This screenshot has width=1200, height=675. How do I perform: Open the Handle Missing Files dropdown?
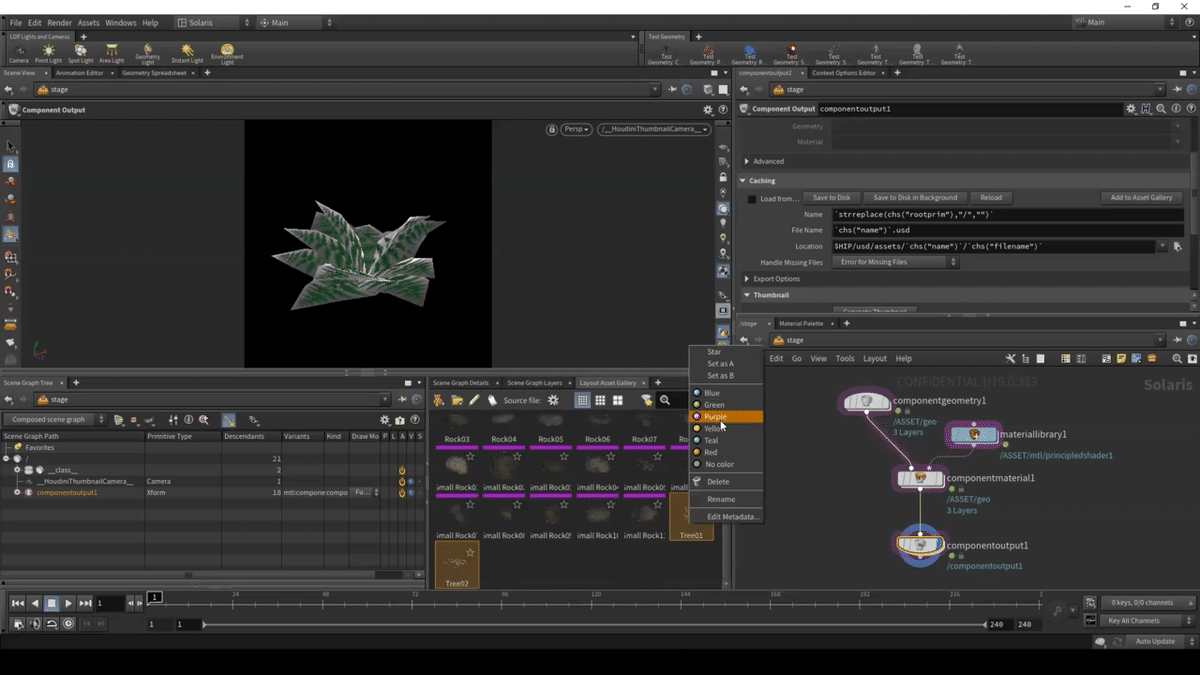coord(897,262)
